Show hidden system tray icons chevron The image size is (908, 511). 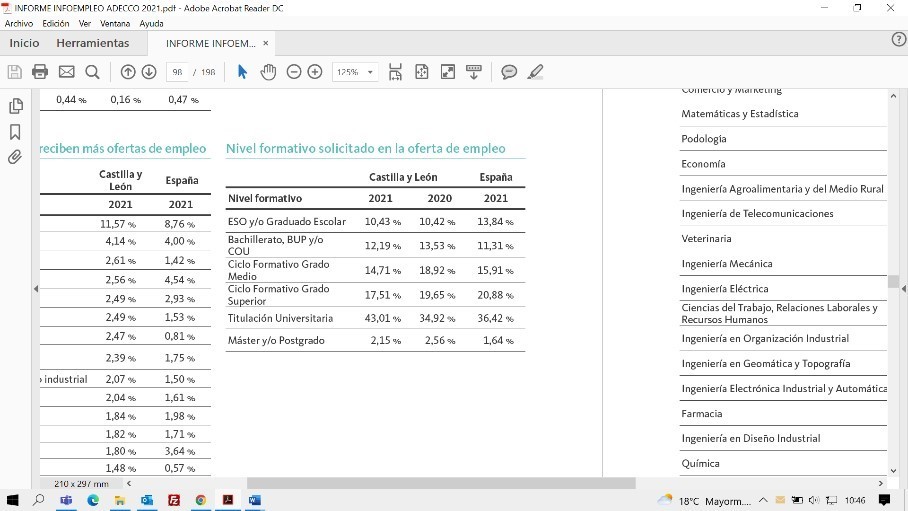coord(763,500)
